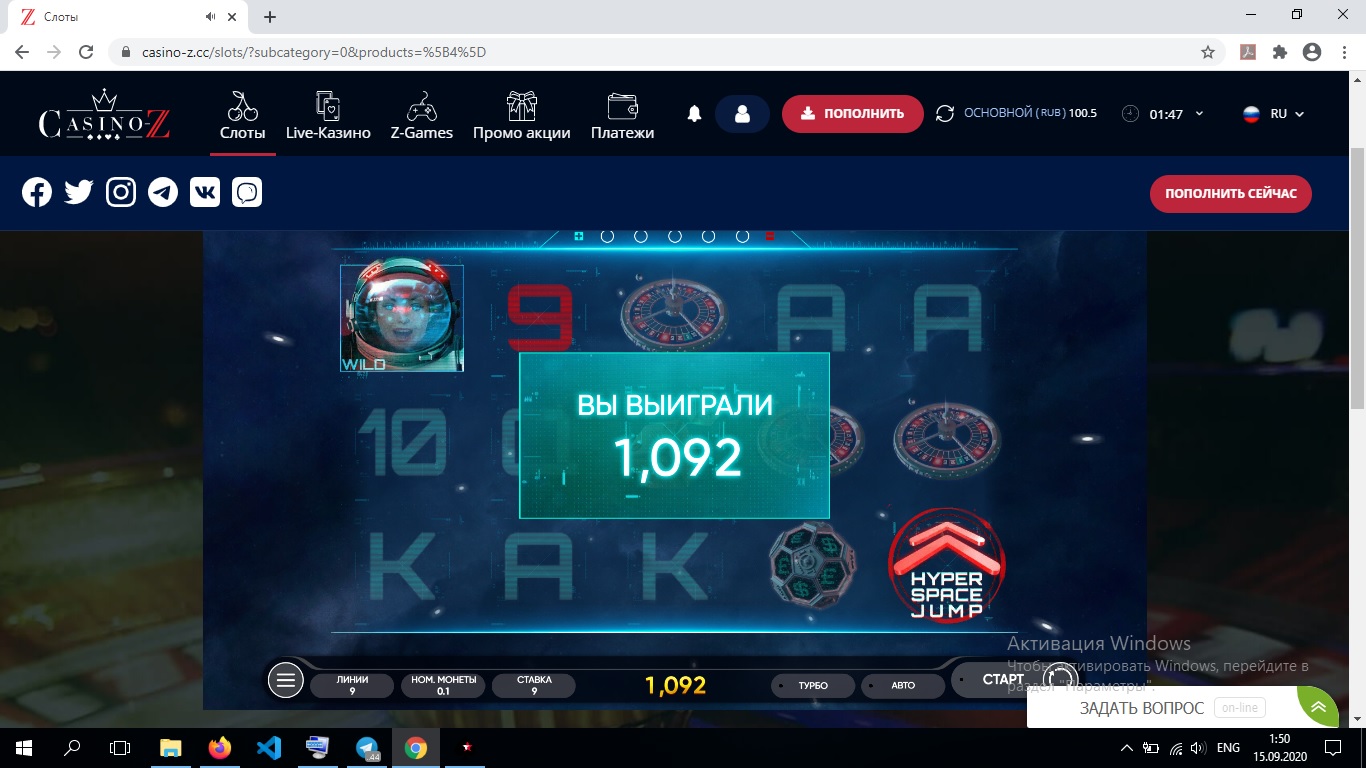Change the Линии lines setting
The image size is (1366, 768).
352,685
